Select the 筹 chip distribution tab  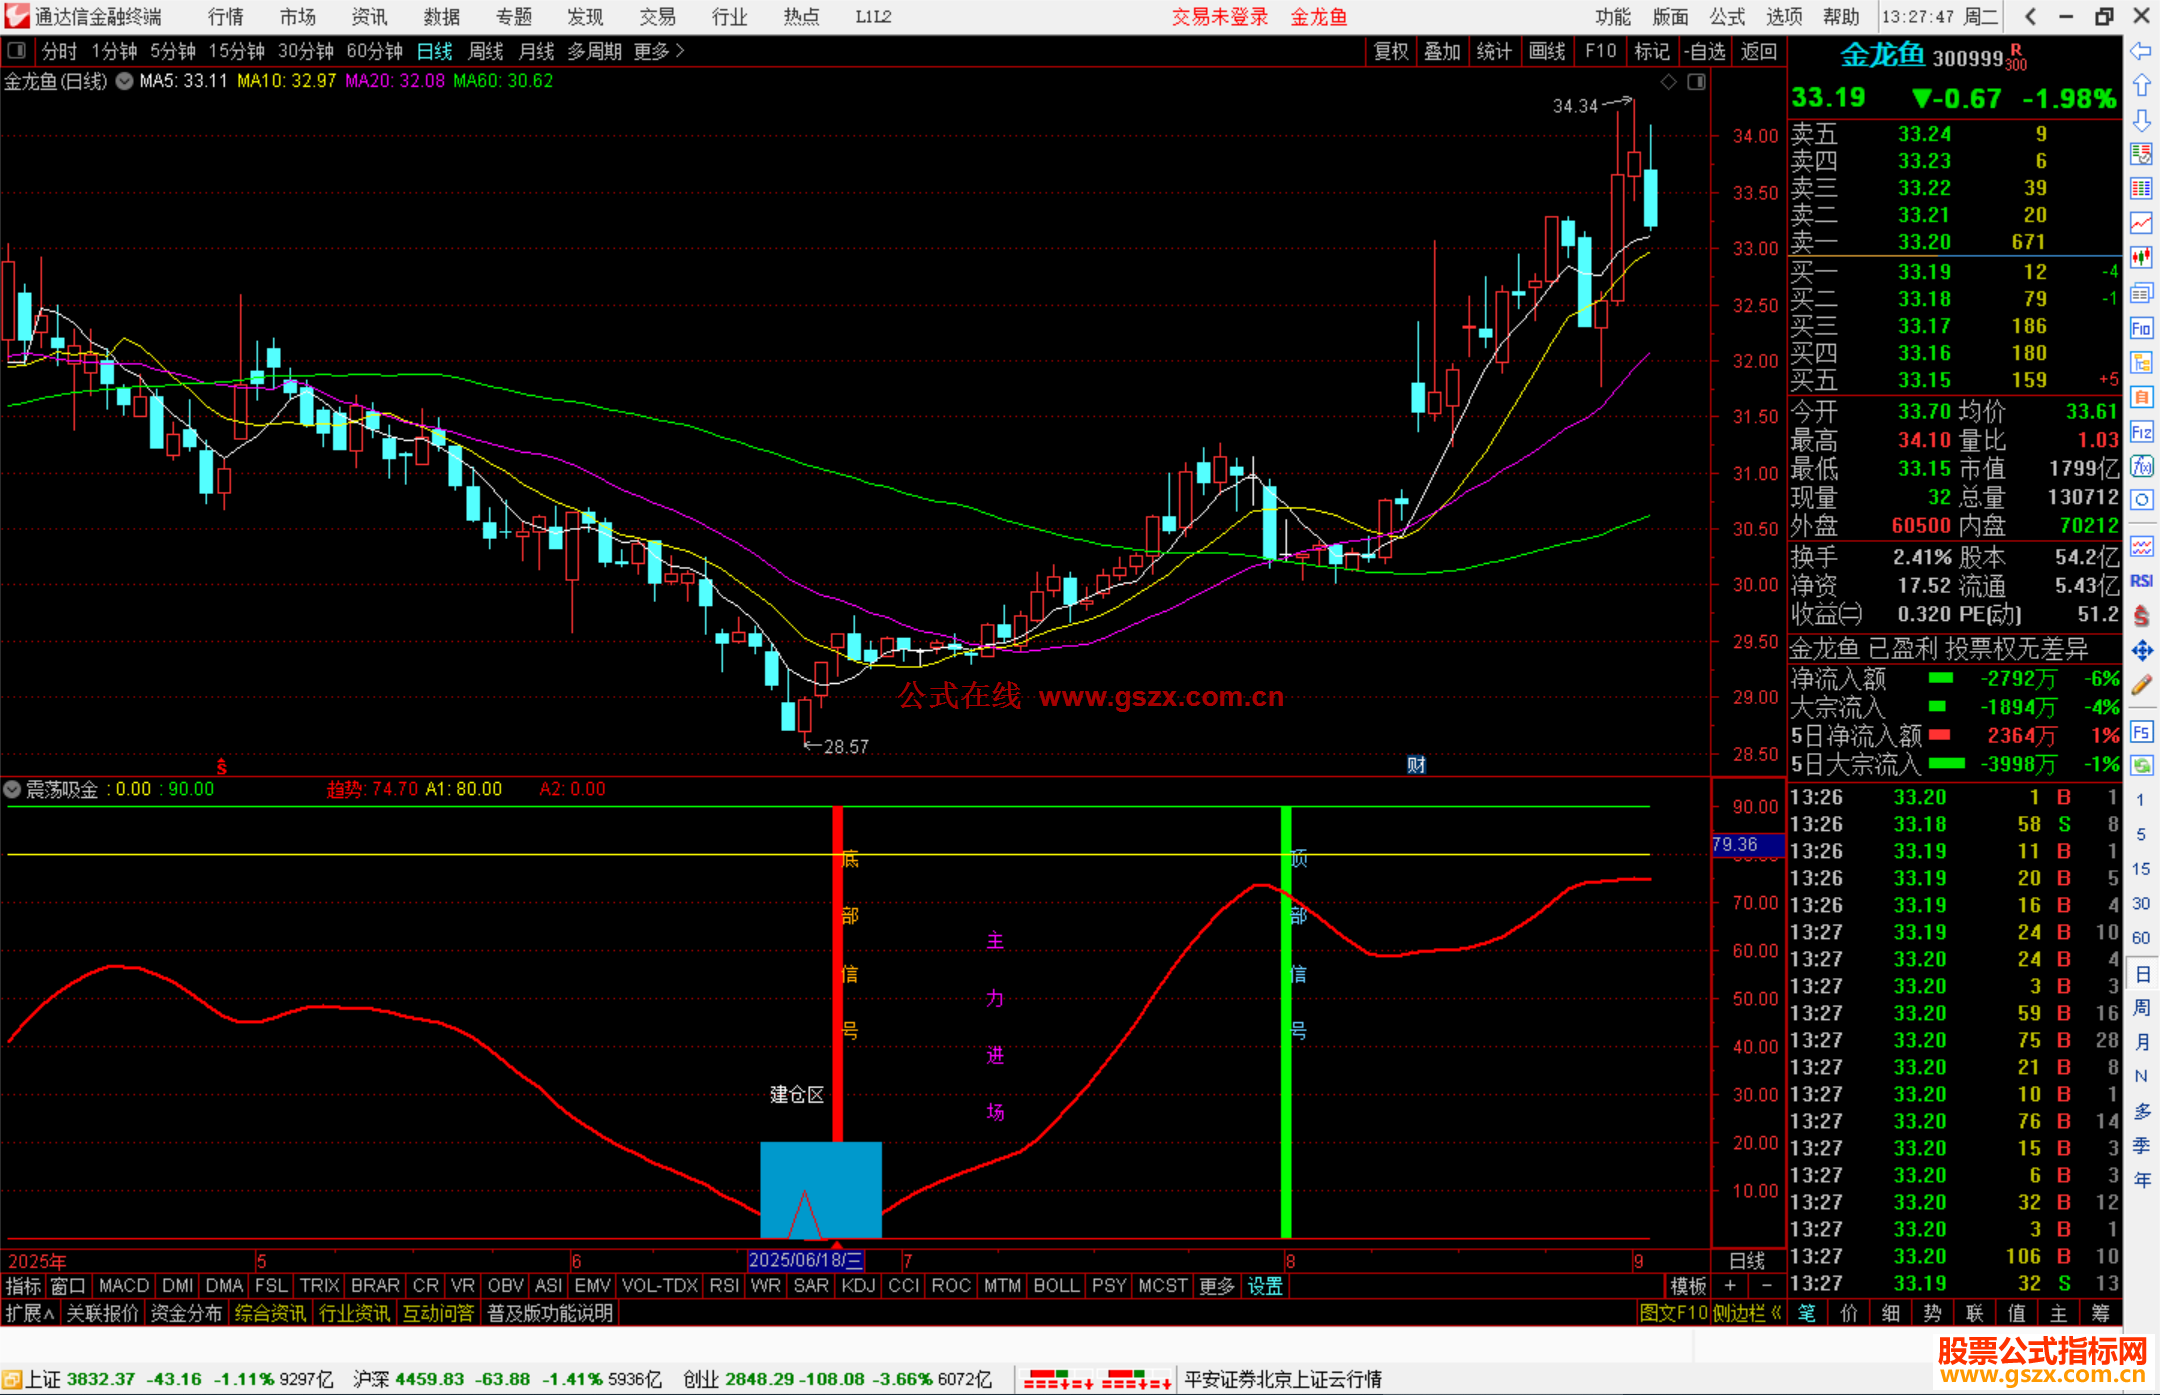[2100, 1313]
